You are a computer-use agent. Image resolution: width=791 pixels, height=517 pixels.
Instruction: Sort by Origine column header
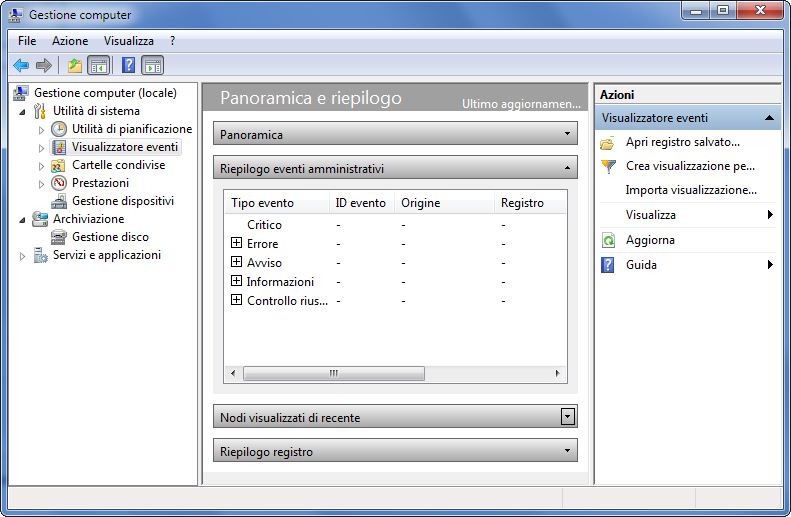point(444,203)
